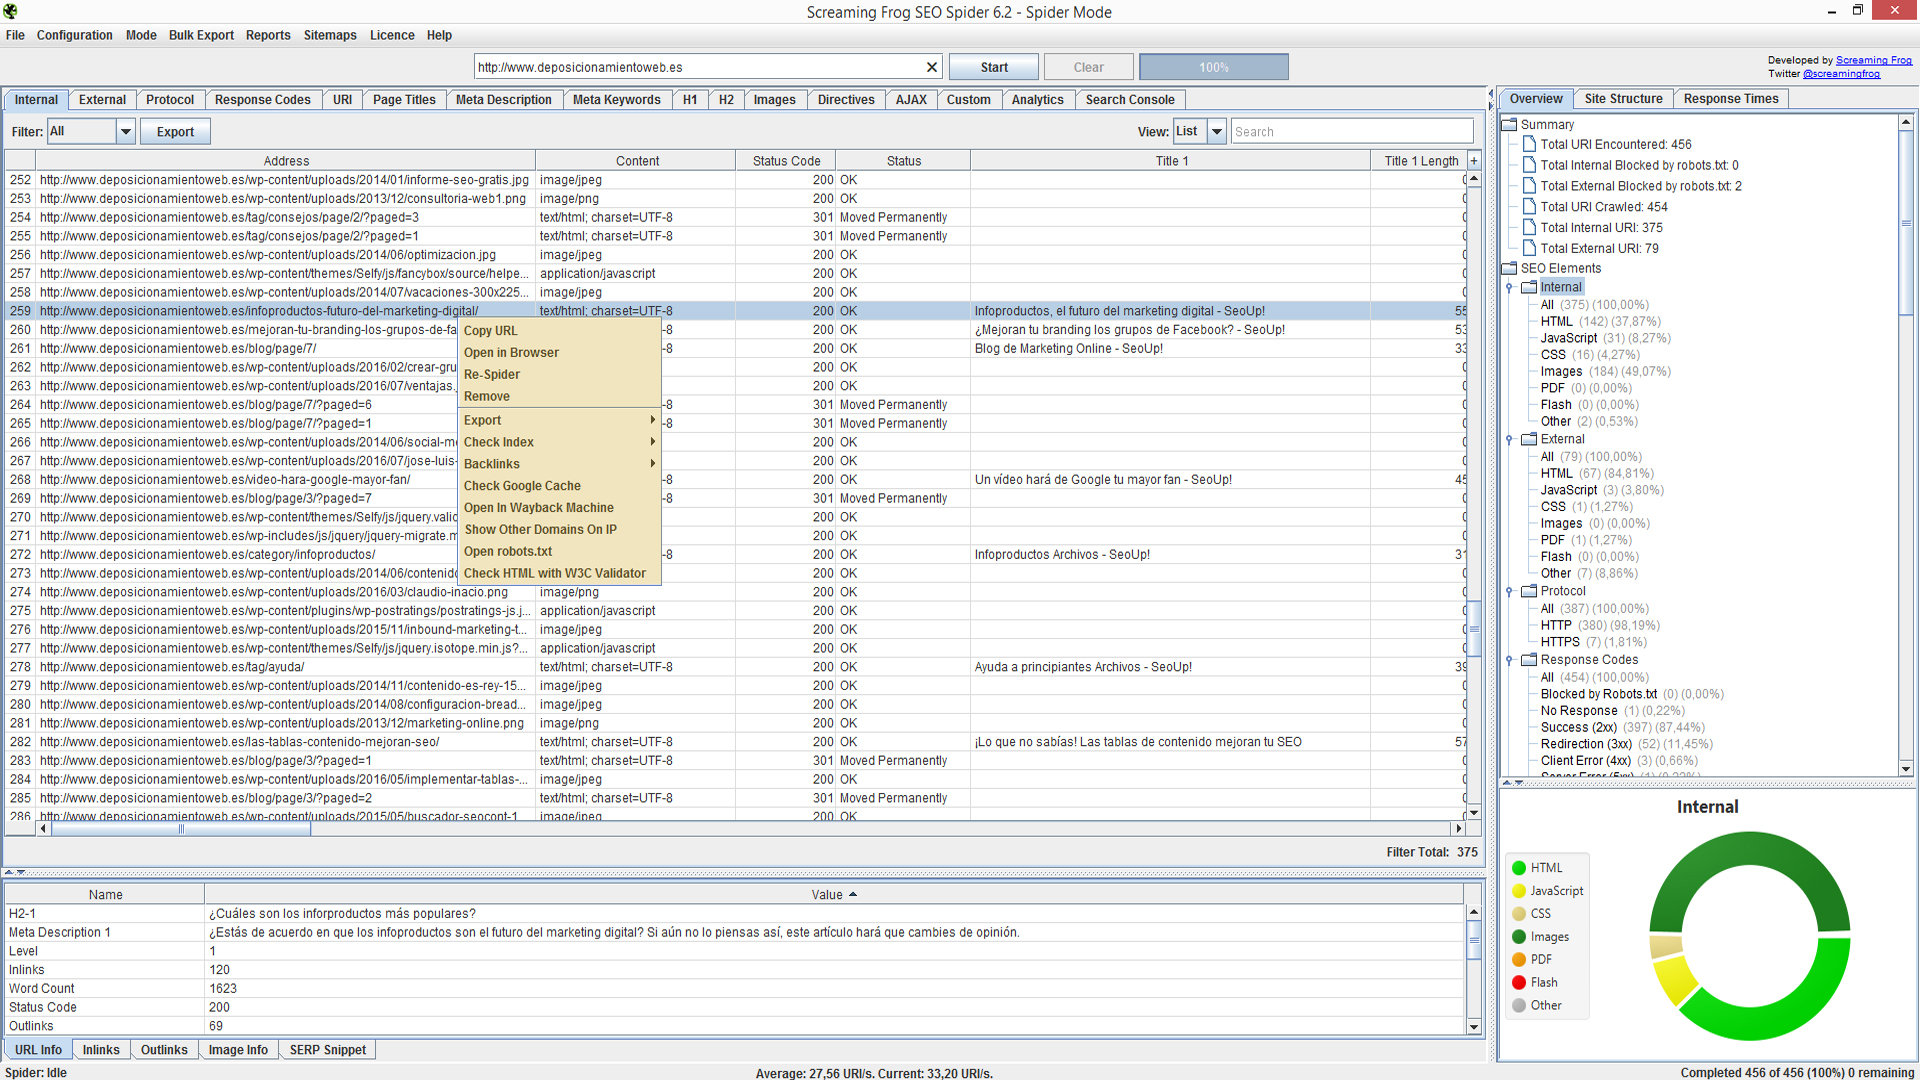Clear the URL field with the X icon
Image resolution: width=1920 pixels, height=1080 pixels.
[931, 67]
